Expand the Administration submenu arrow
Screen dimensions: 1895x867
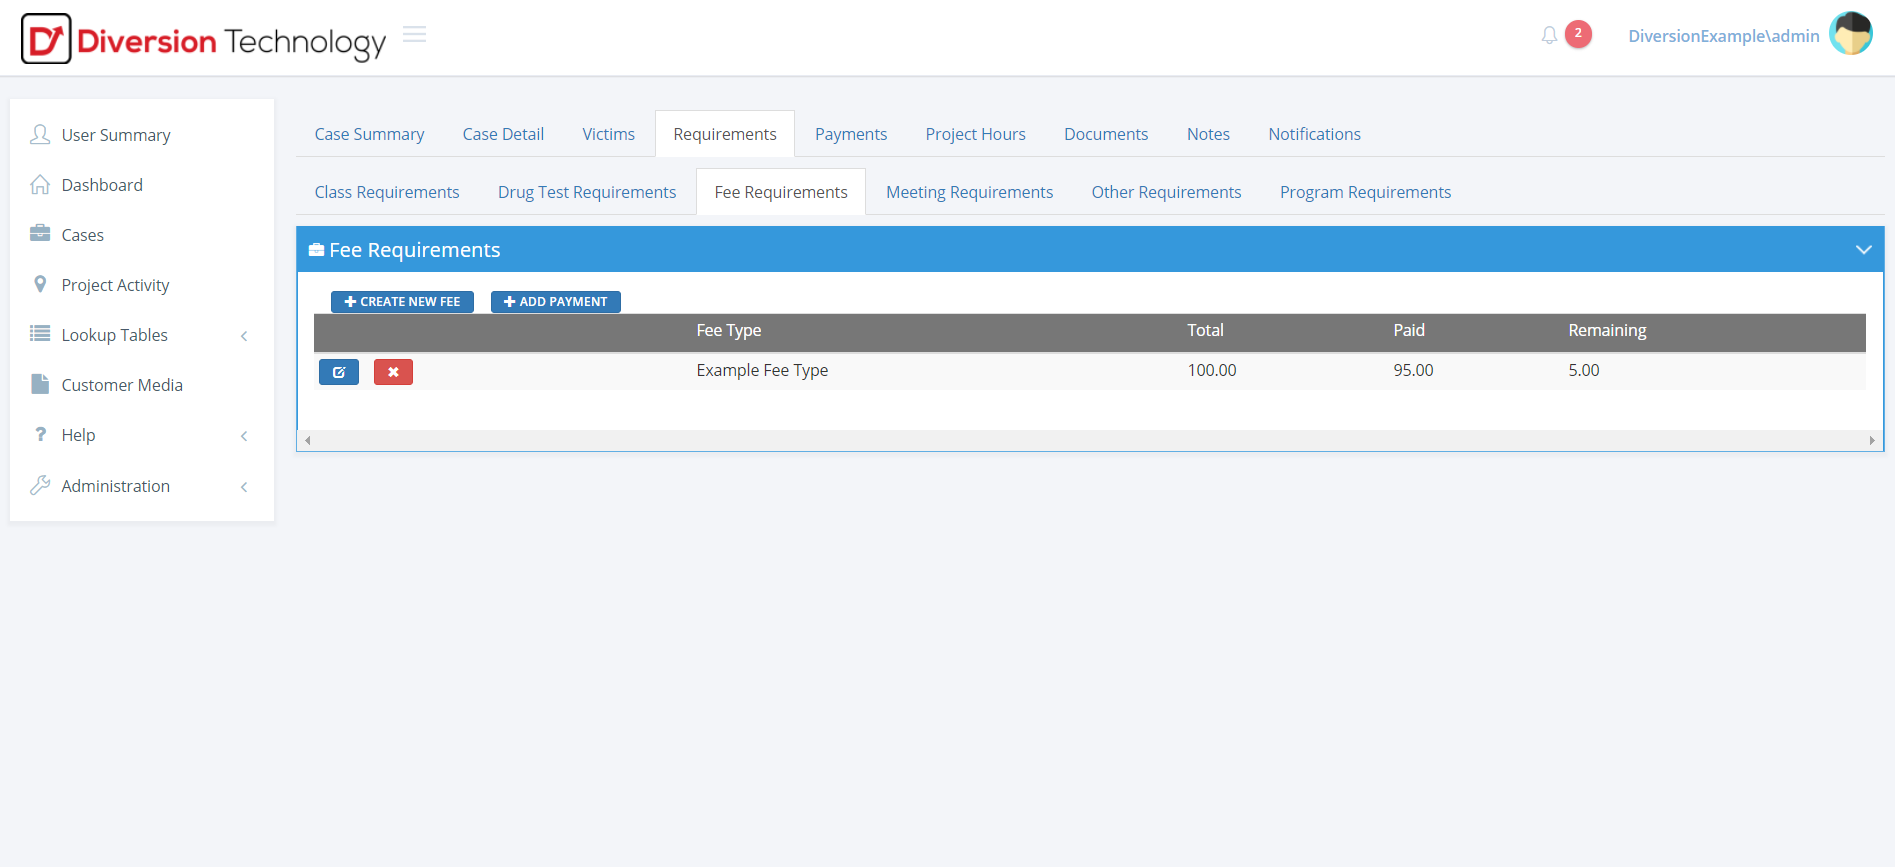point(244,487)
